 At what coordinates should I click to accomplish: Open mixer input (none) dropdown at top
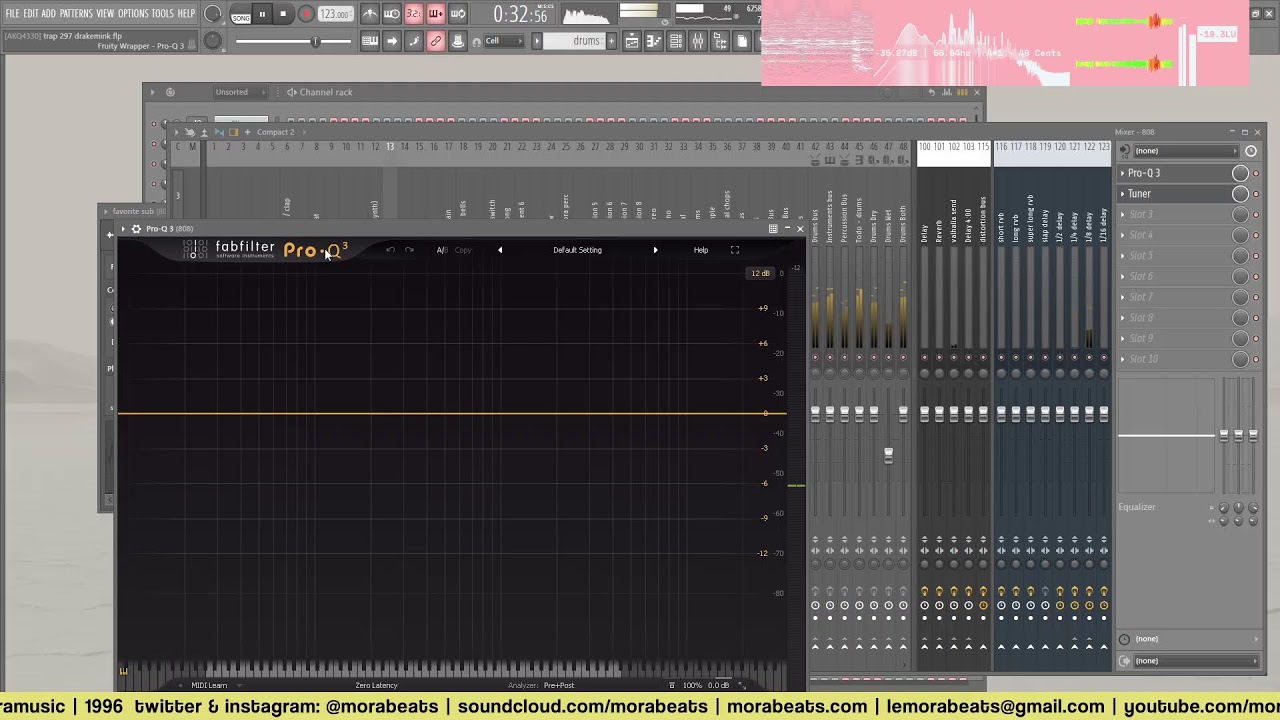1185,151
